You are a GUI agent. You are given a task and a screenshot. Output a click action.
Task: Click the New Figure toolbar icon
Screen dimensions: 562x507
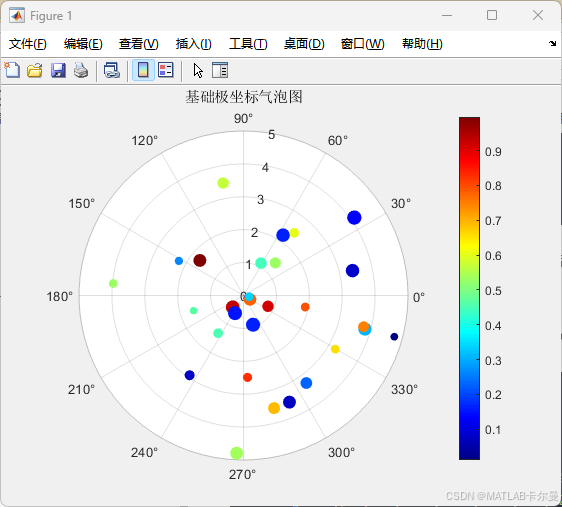pos(12,70)
